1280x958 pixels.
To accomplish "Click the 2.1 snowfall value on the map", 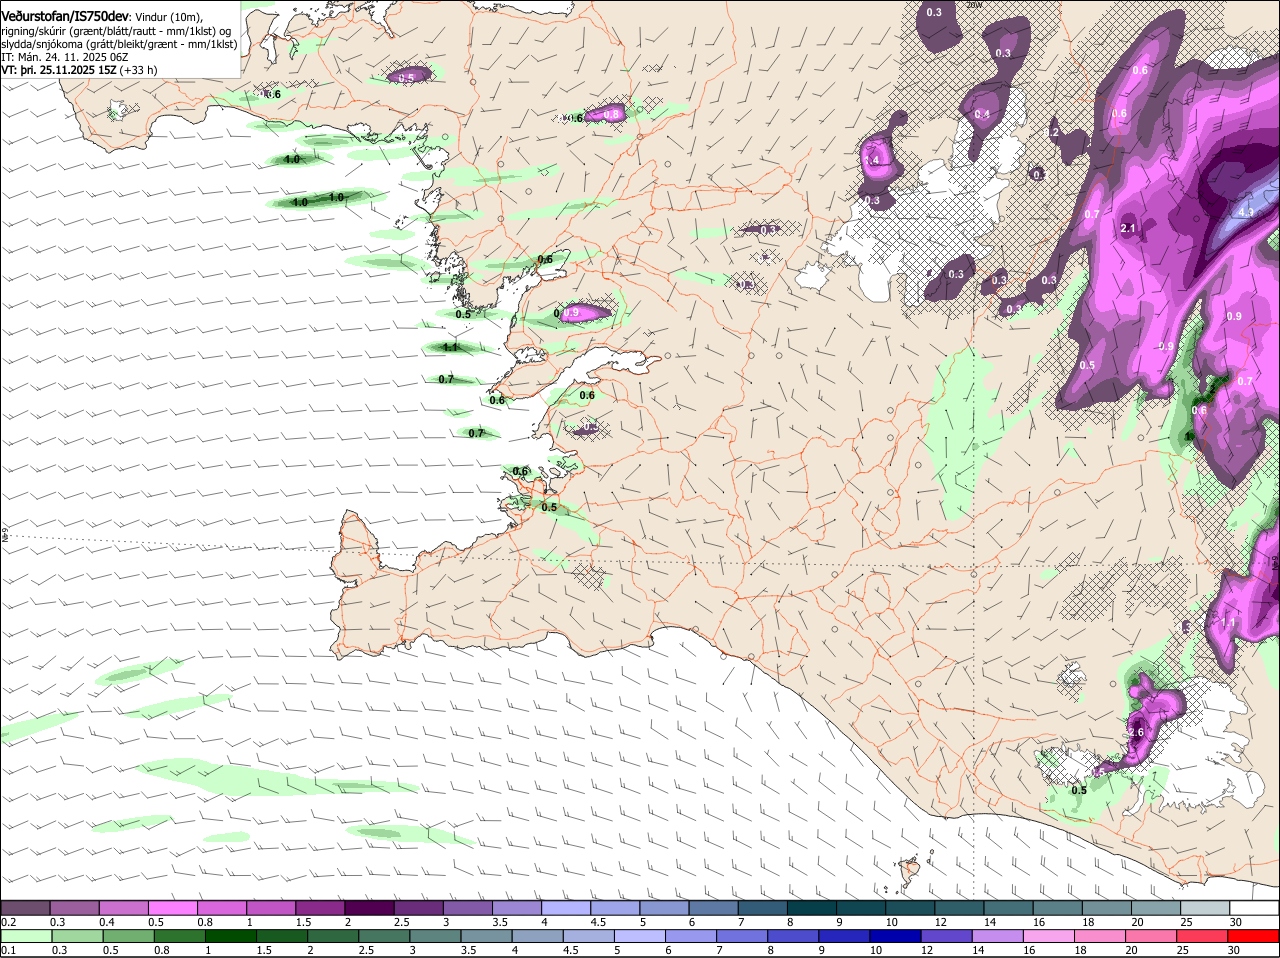I will pos(1129,229).
